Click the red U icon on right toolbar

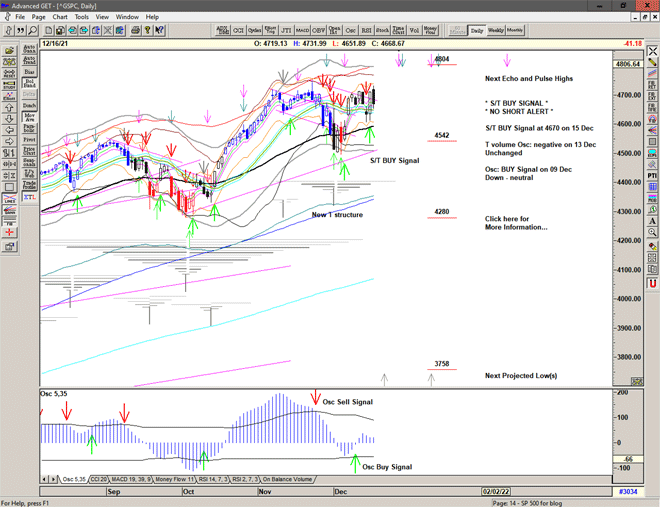click(652, 283)
